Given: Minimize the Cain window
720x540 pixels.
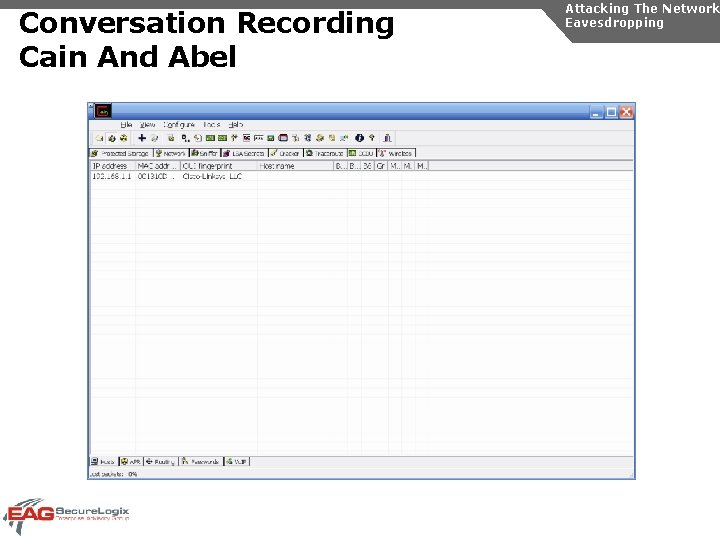Looking at the screenshot, I should [596, 112].
